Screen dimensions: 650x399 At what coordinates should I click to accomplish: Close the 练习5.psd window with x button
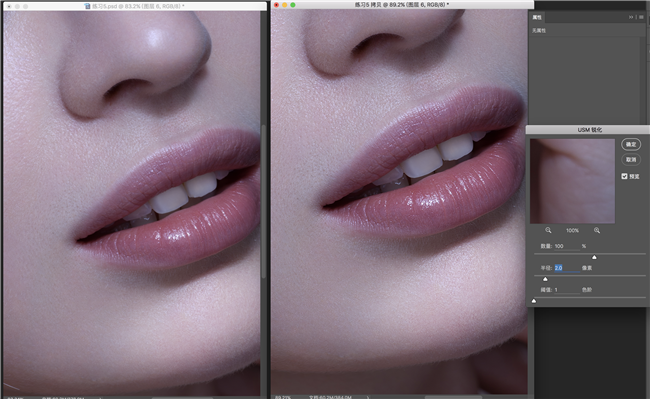[9, 7]
